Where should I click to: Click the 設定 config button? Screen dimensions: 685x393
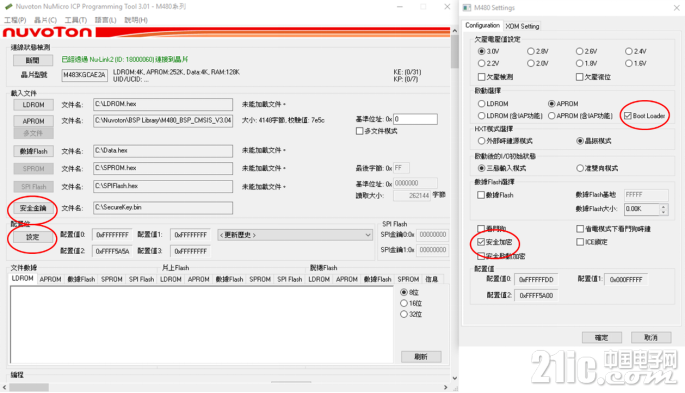point(33,237)
